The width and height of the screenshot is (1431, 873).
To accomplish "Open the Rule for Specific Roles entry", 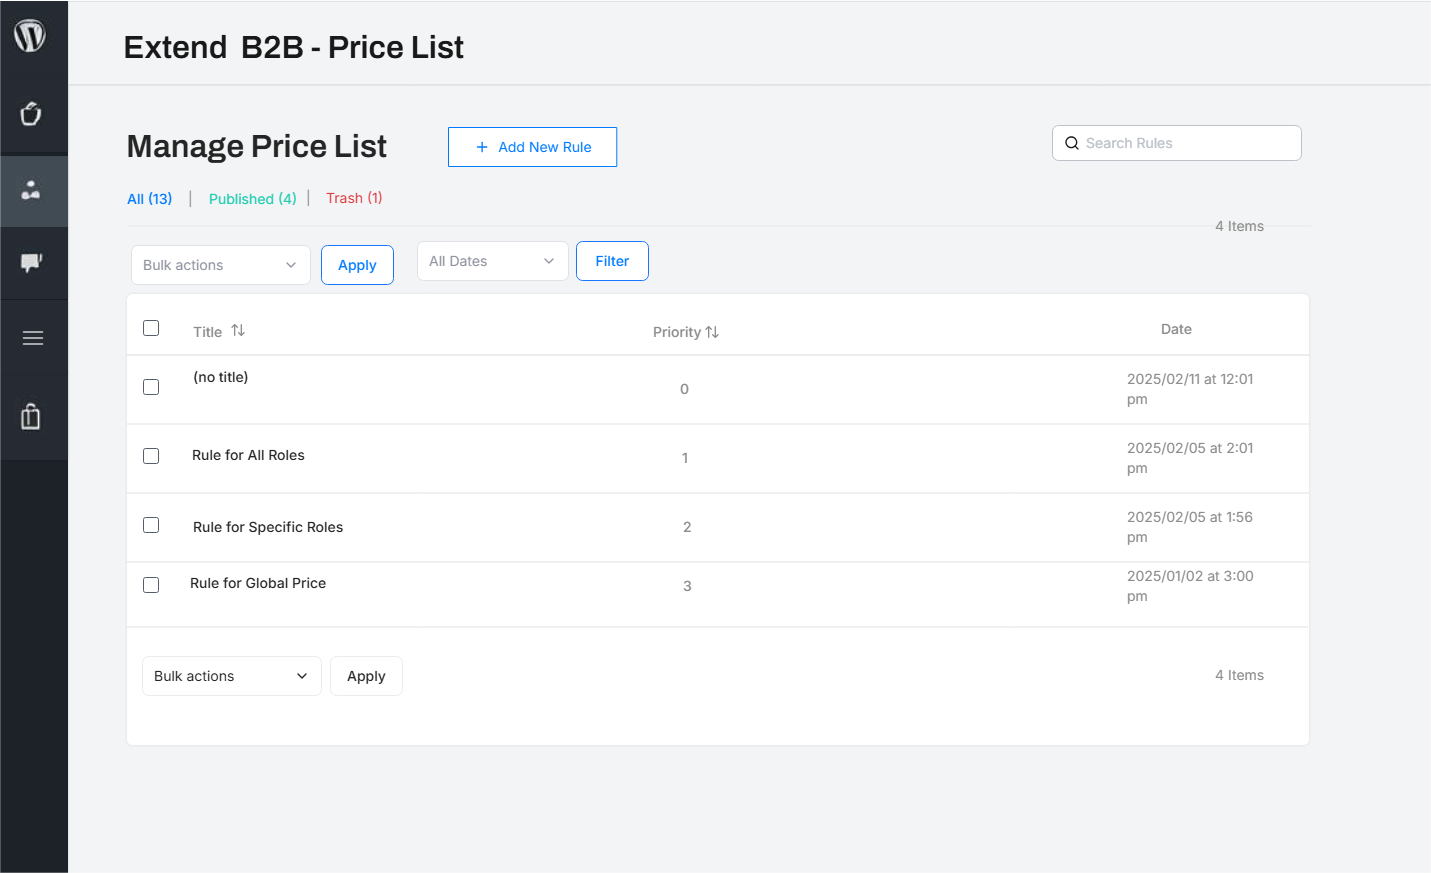I will [x=268, y=527].
